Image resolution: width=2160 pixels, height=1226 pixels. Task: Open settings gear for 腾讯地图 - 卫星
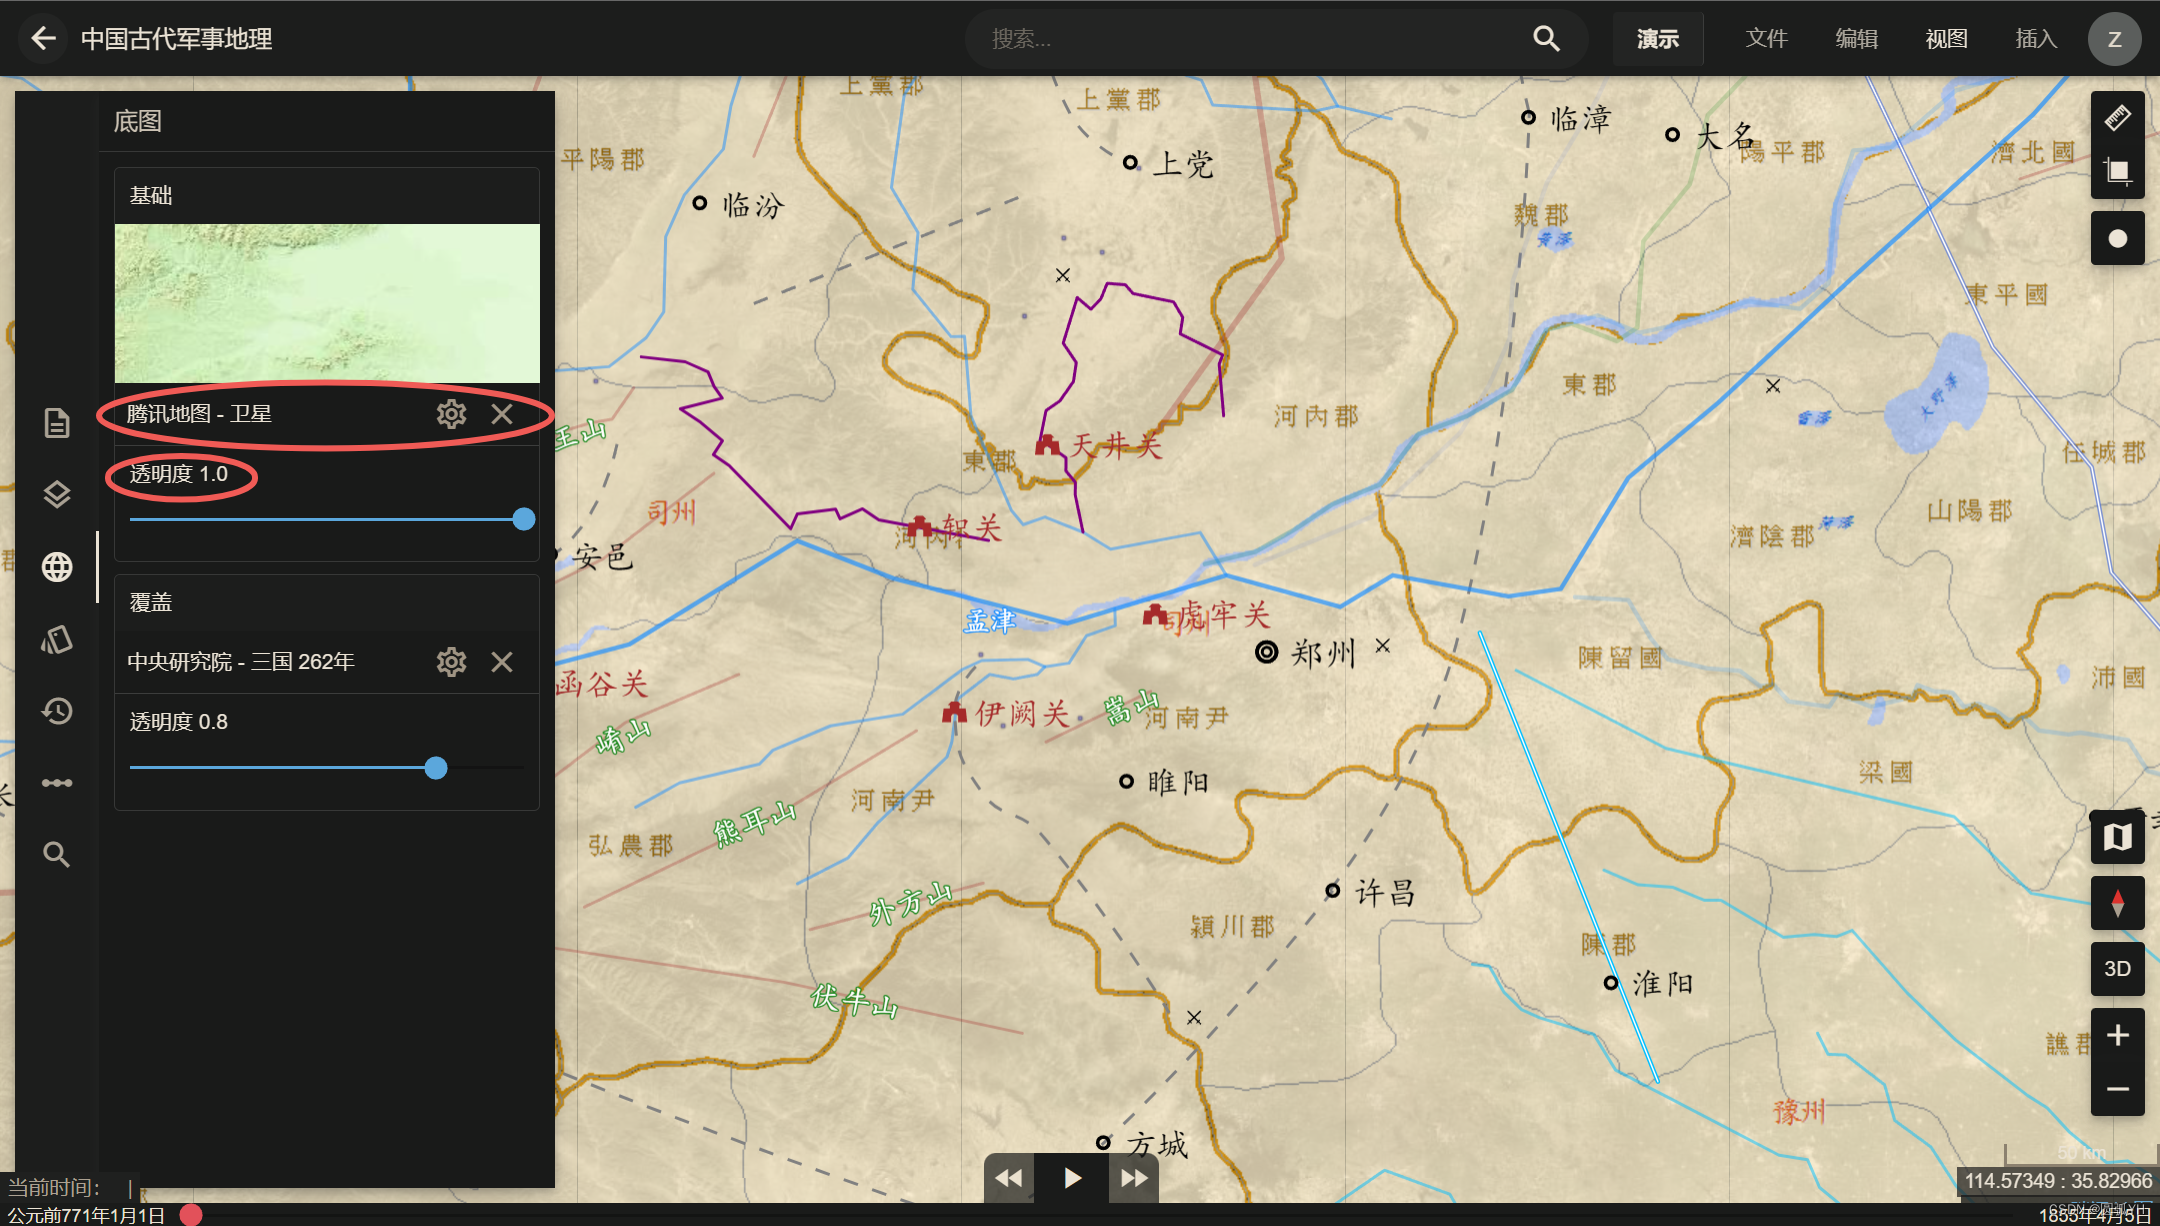click(451, 414)
